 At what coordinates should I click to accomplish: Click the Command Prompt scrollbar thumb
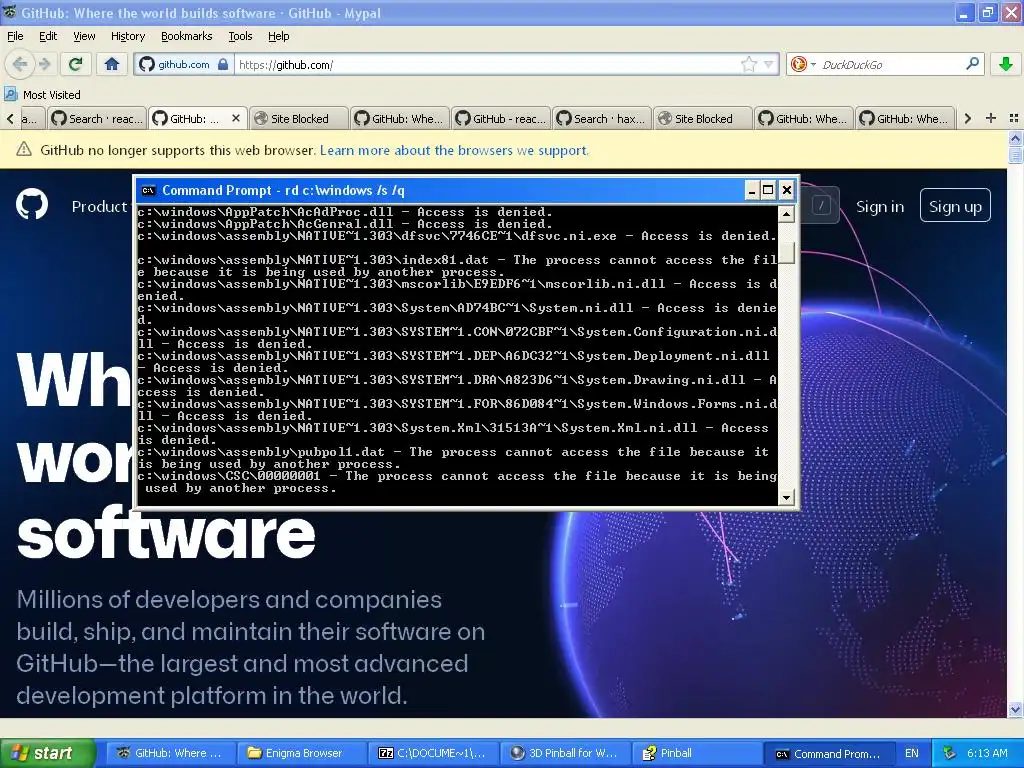(x=786, y=253)
